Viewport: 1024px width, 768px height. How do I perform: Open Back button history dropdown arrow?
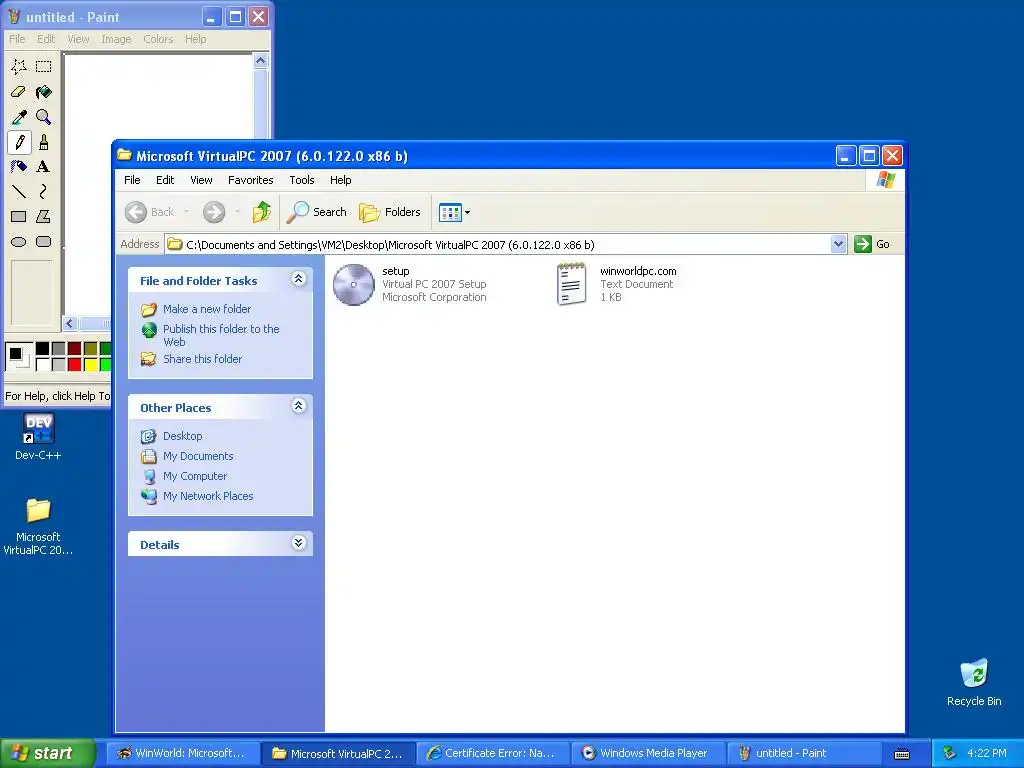(186, 212)
